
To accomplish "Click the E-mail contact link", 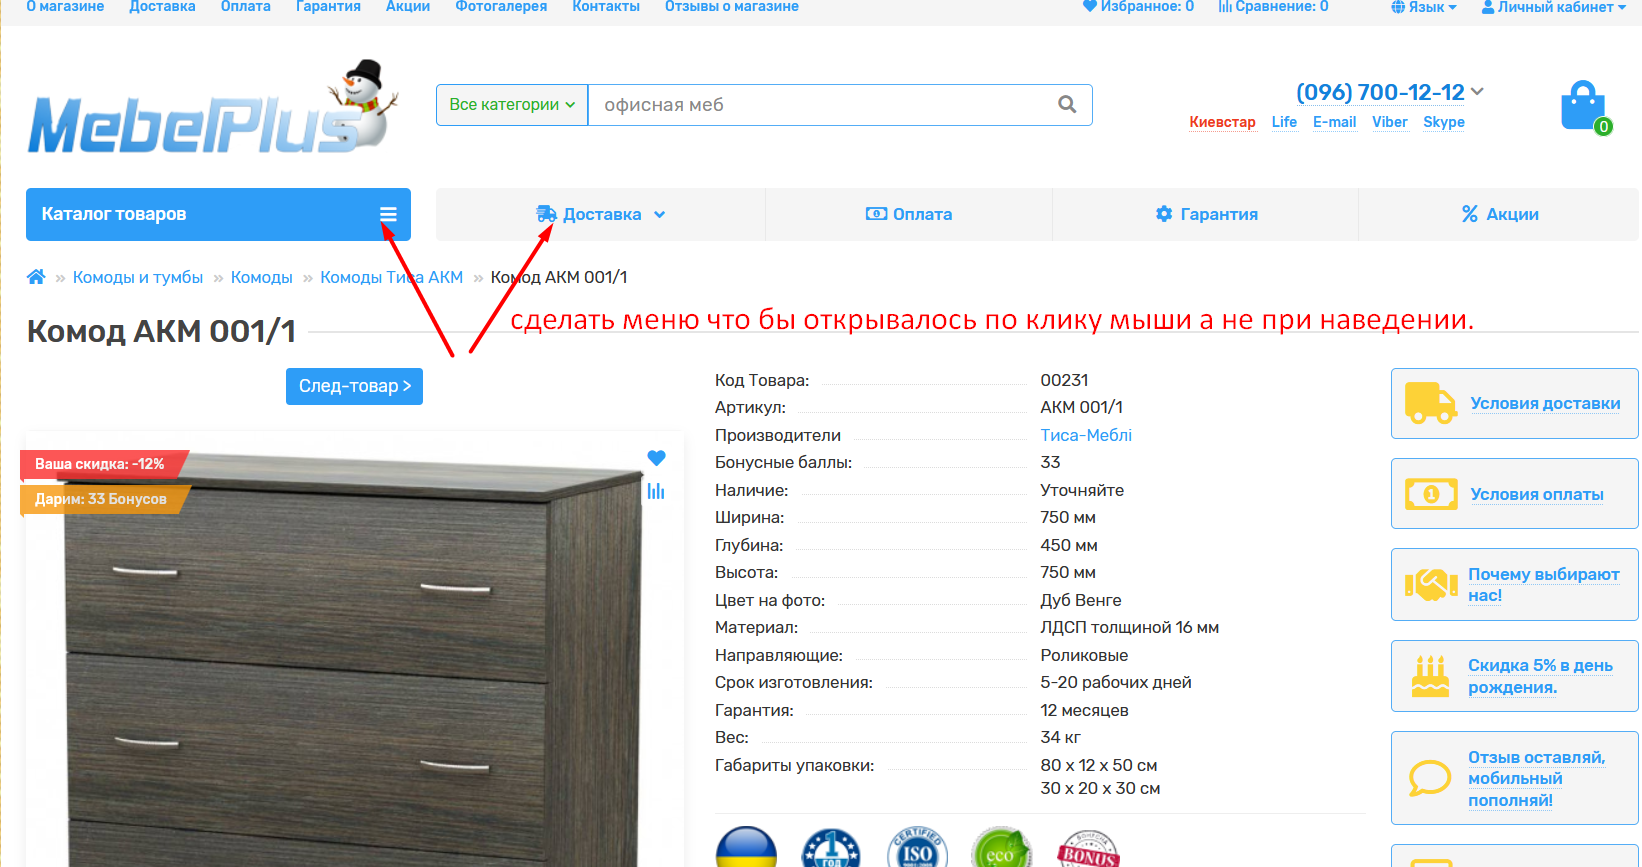I will coord(1334,122).
